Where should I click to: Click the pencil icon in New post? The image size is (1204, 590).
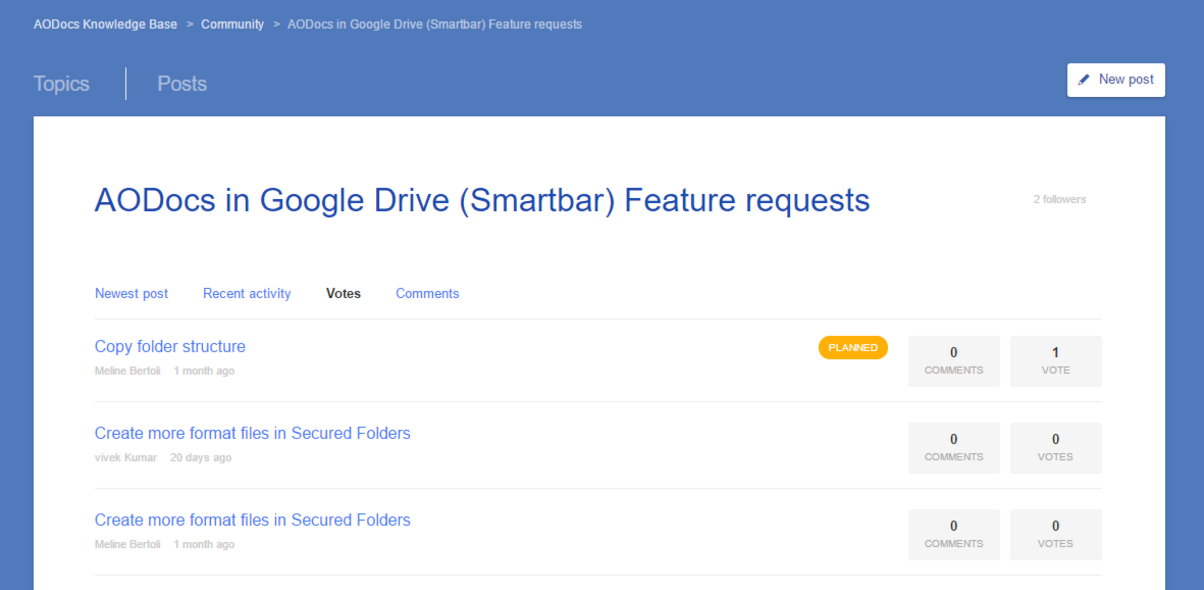[x=1084, y=80]
